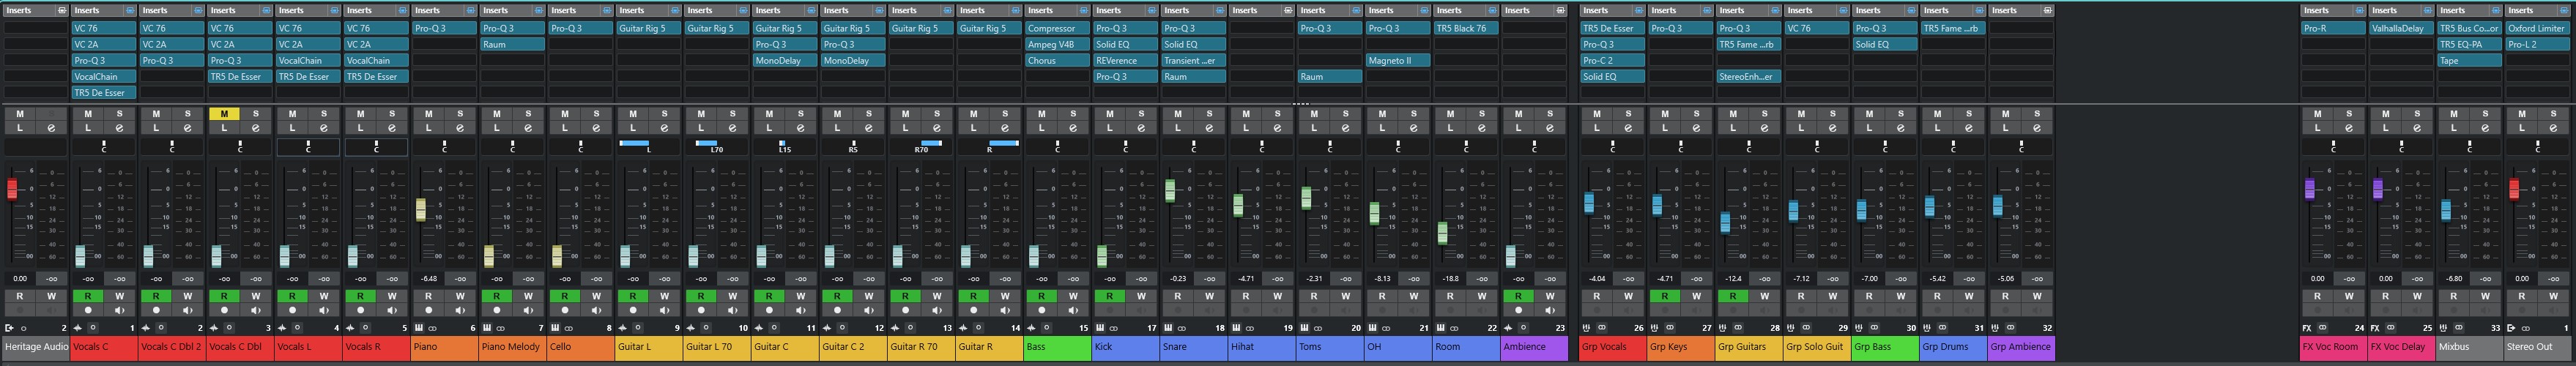The image size is (2576, 366).
Task: Click the track type icon on Heritage Audio channel
Action: pyautogui.click(x=10, y=328)
